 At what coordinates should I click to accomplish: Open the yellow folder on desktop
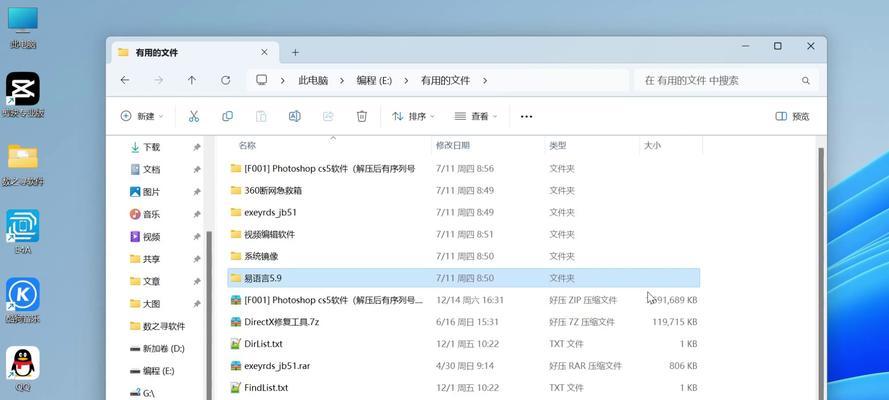click(23, 164)
